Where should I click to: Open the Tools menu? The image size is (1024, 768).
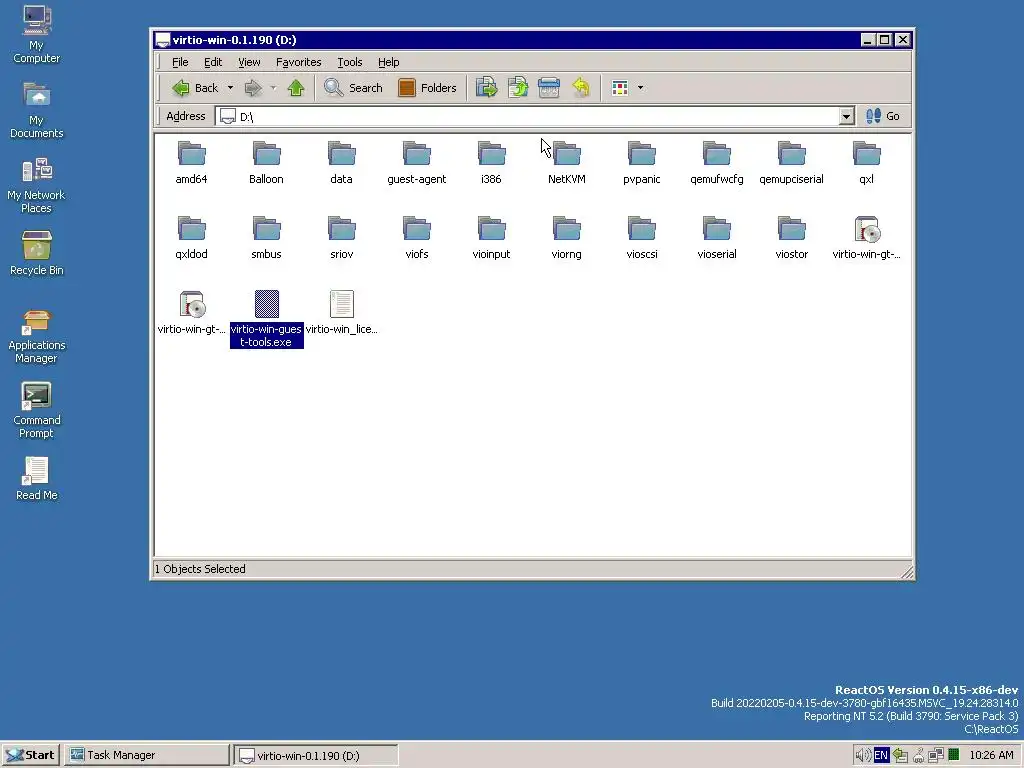(349, 62)
